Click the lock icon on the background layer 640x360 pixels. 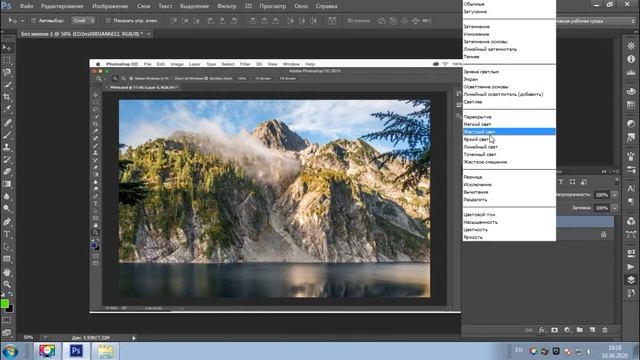point(604,234)
